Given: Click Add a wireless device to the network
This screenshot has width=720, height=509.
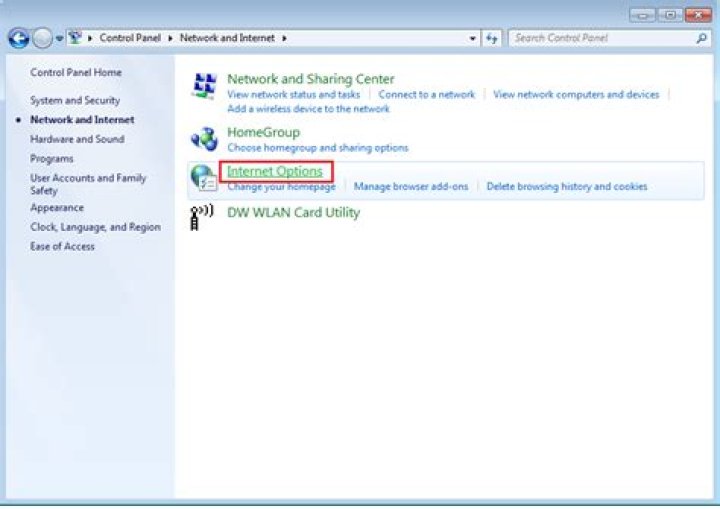Looking at the screenshot, I should pyautogui.click(x=309, y=108).
